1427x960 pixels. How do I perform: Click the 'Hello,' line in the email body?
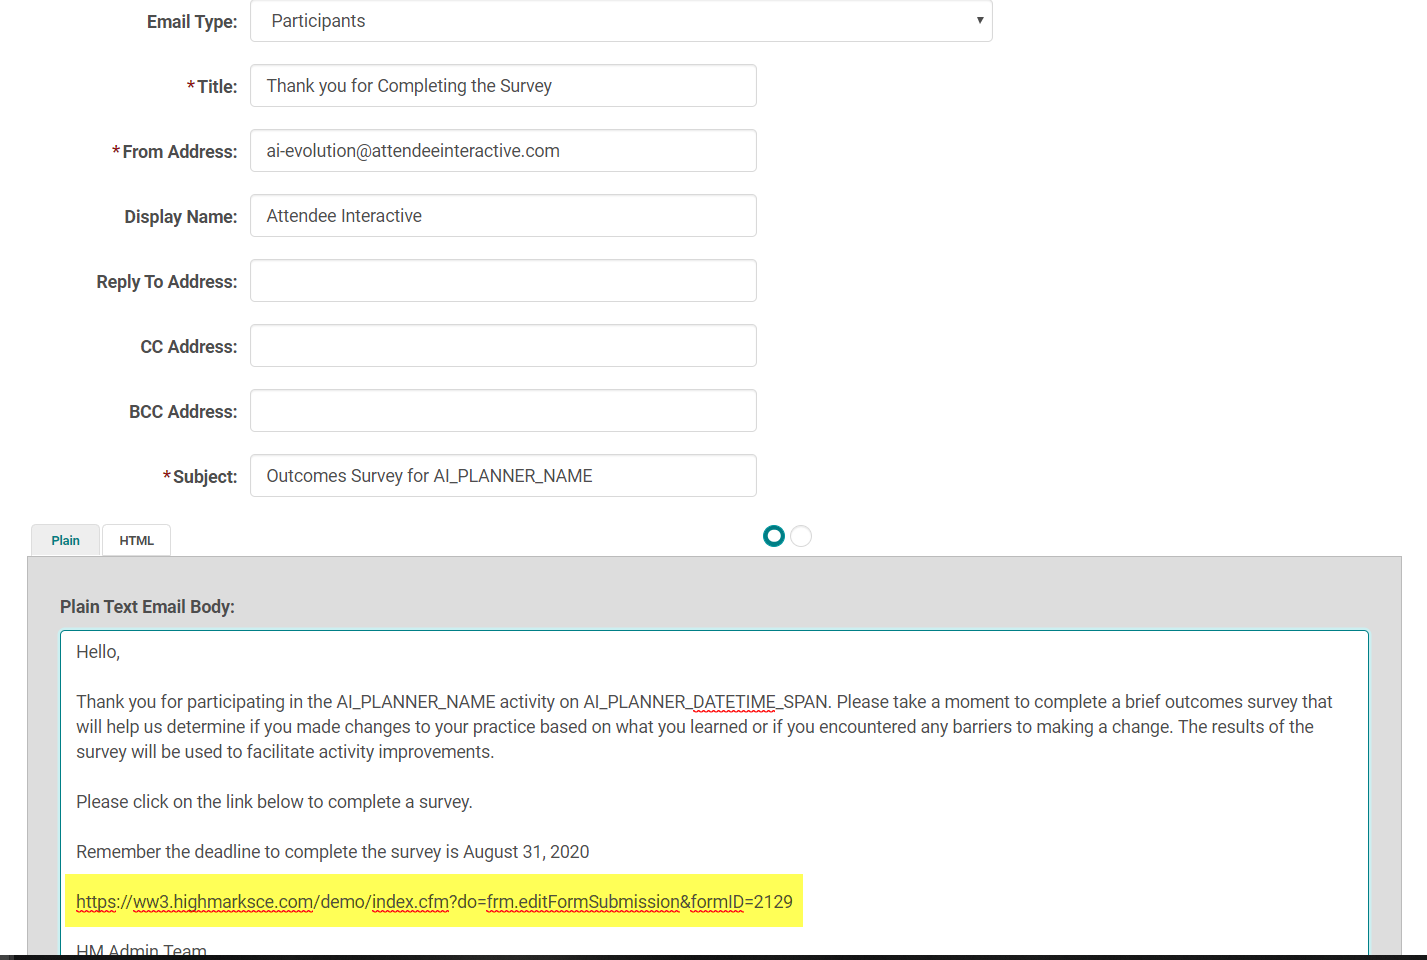point(98,652)
